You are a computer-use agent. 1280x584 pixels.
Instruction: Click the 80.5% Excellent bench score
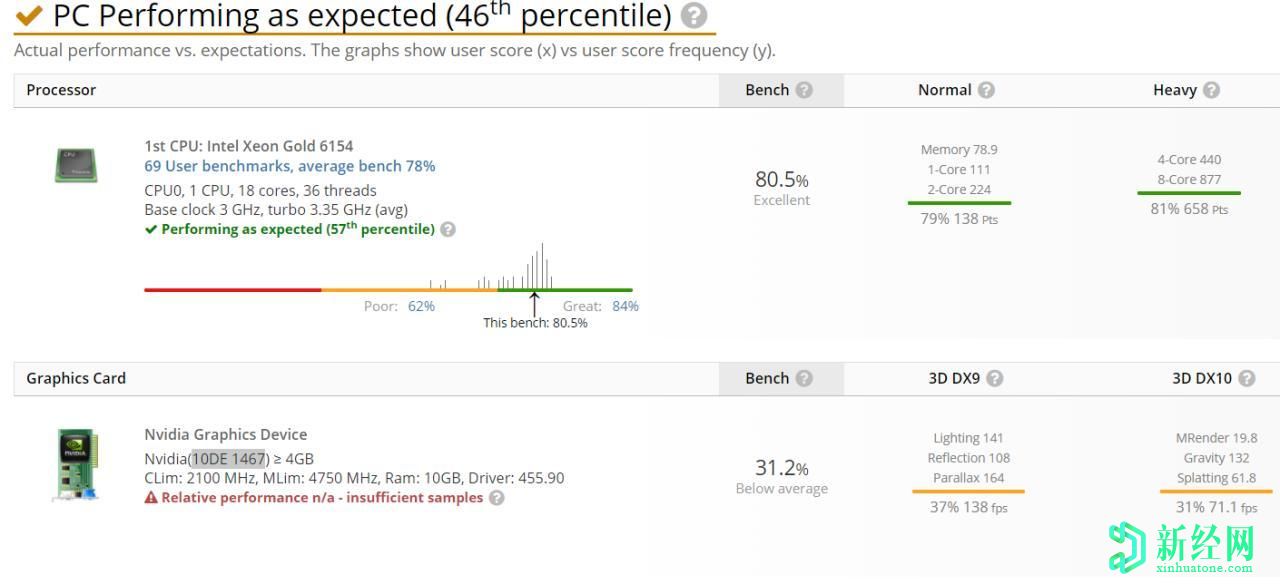pyautogui.click(x=781, y=186)
